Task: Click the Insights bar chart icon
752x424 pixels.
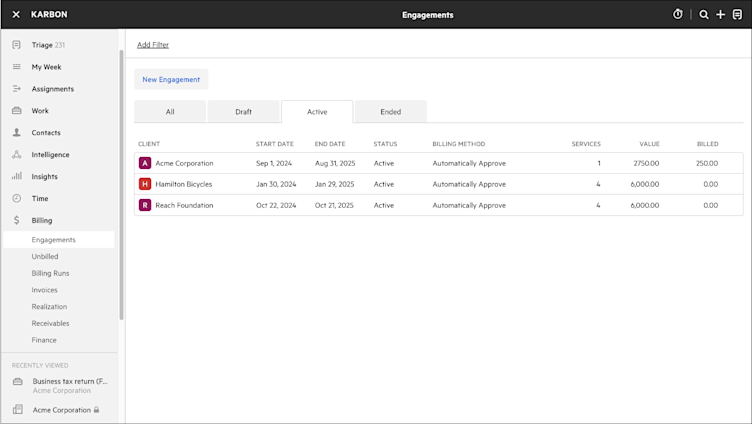Action: point(16,176)
